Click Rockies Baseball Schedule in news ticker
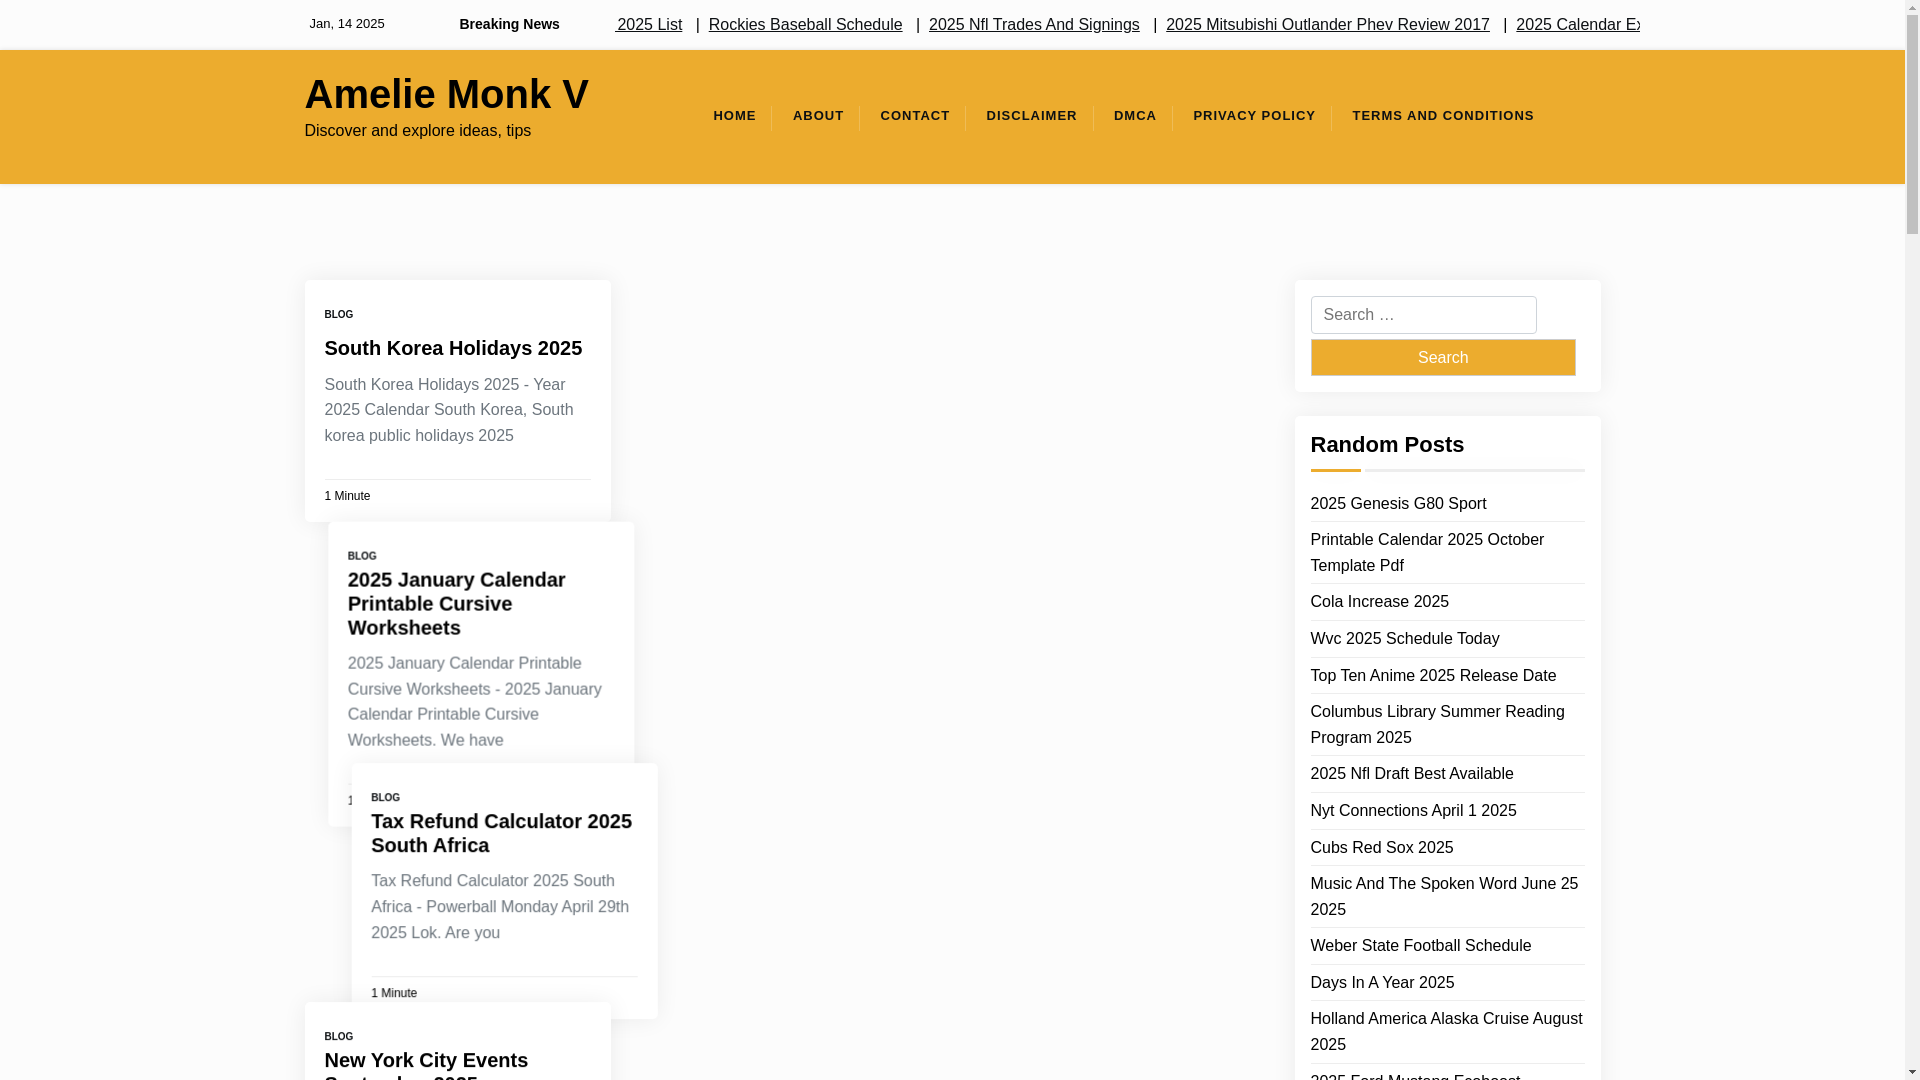Image resolution: width=1920 pixels, height=1080 pixels. [805, 24]
